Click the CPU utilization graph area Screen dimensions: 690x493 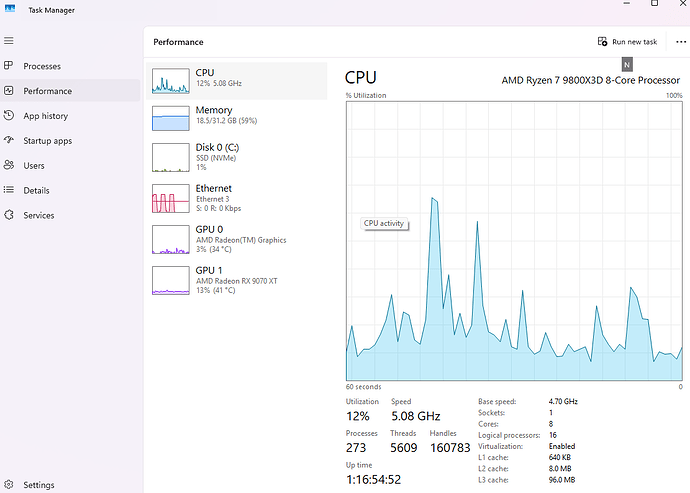pyautogui.click(x=515, y=240)
